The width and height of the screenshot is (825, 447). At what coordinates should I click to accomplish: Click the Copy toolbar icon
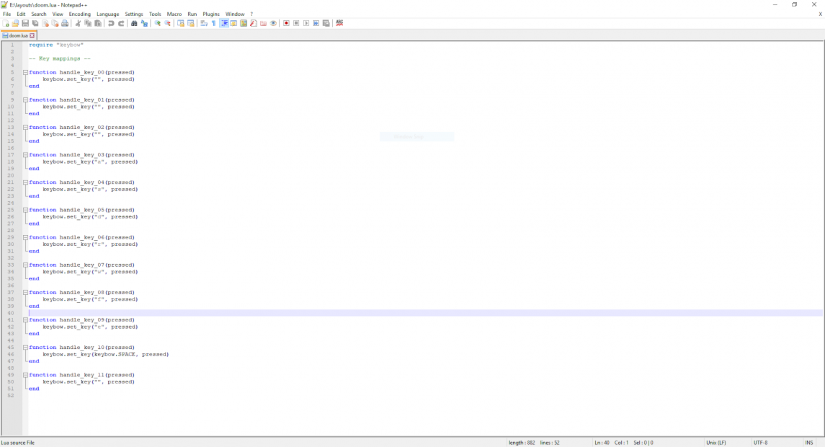(88, 23)
